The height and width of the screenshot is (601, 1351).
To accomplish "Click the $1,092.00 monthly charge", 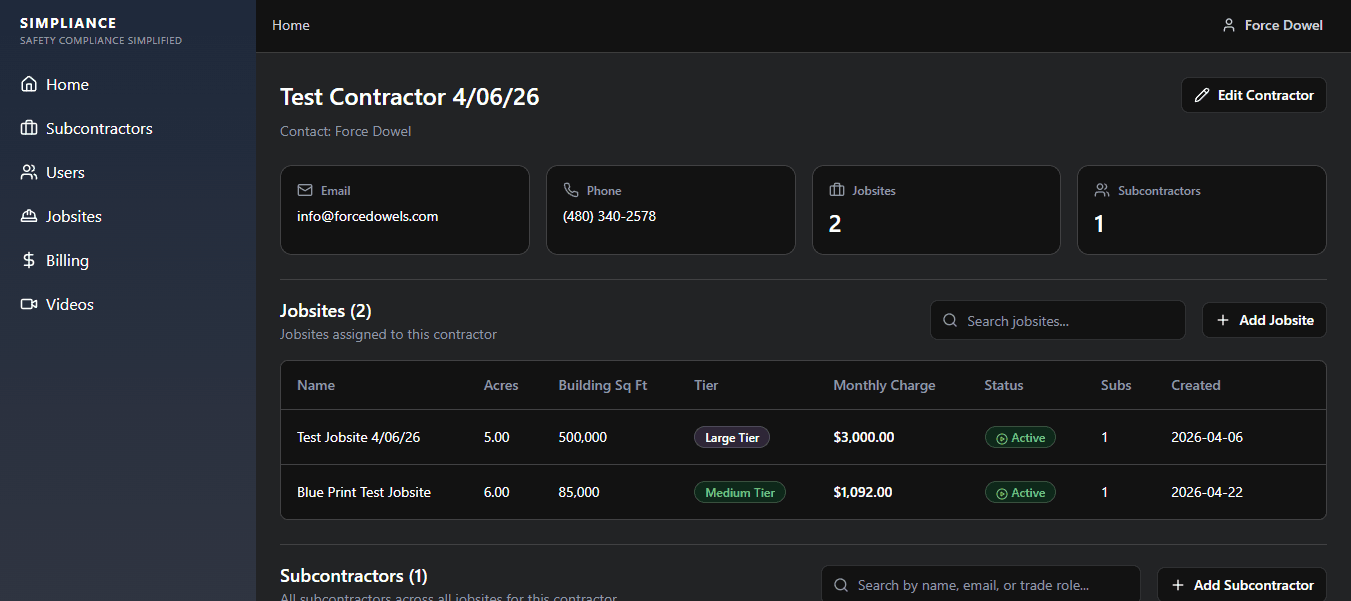I will coord(863,492).
